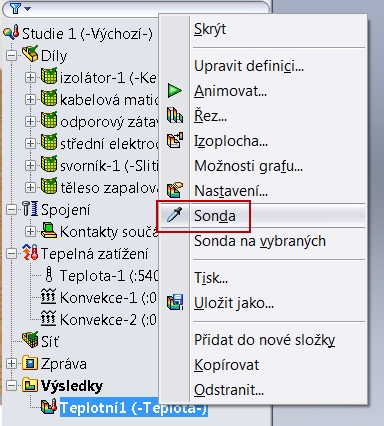This screenshot has height=426, width=384.
Task: Click the Řez section plot icon
Action: point(175,116)
